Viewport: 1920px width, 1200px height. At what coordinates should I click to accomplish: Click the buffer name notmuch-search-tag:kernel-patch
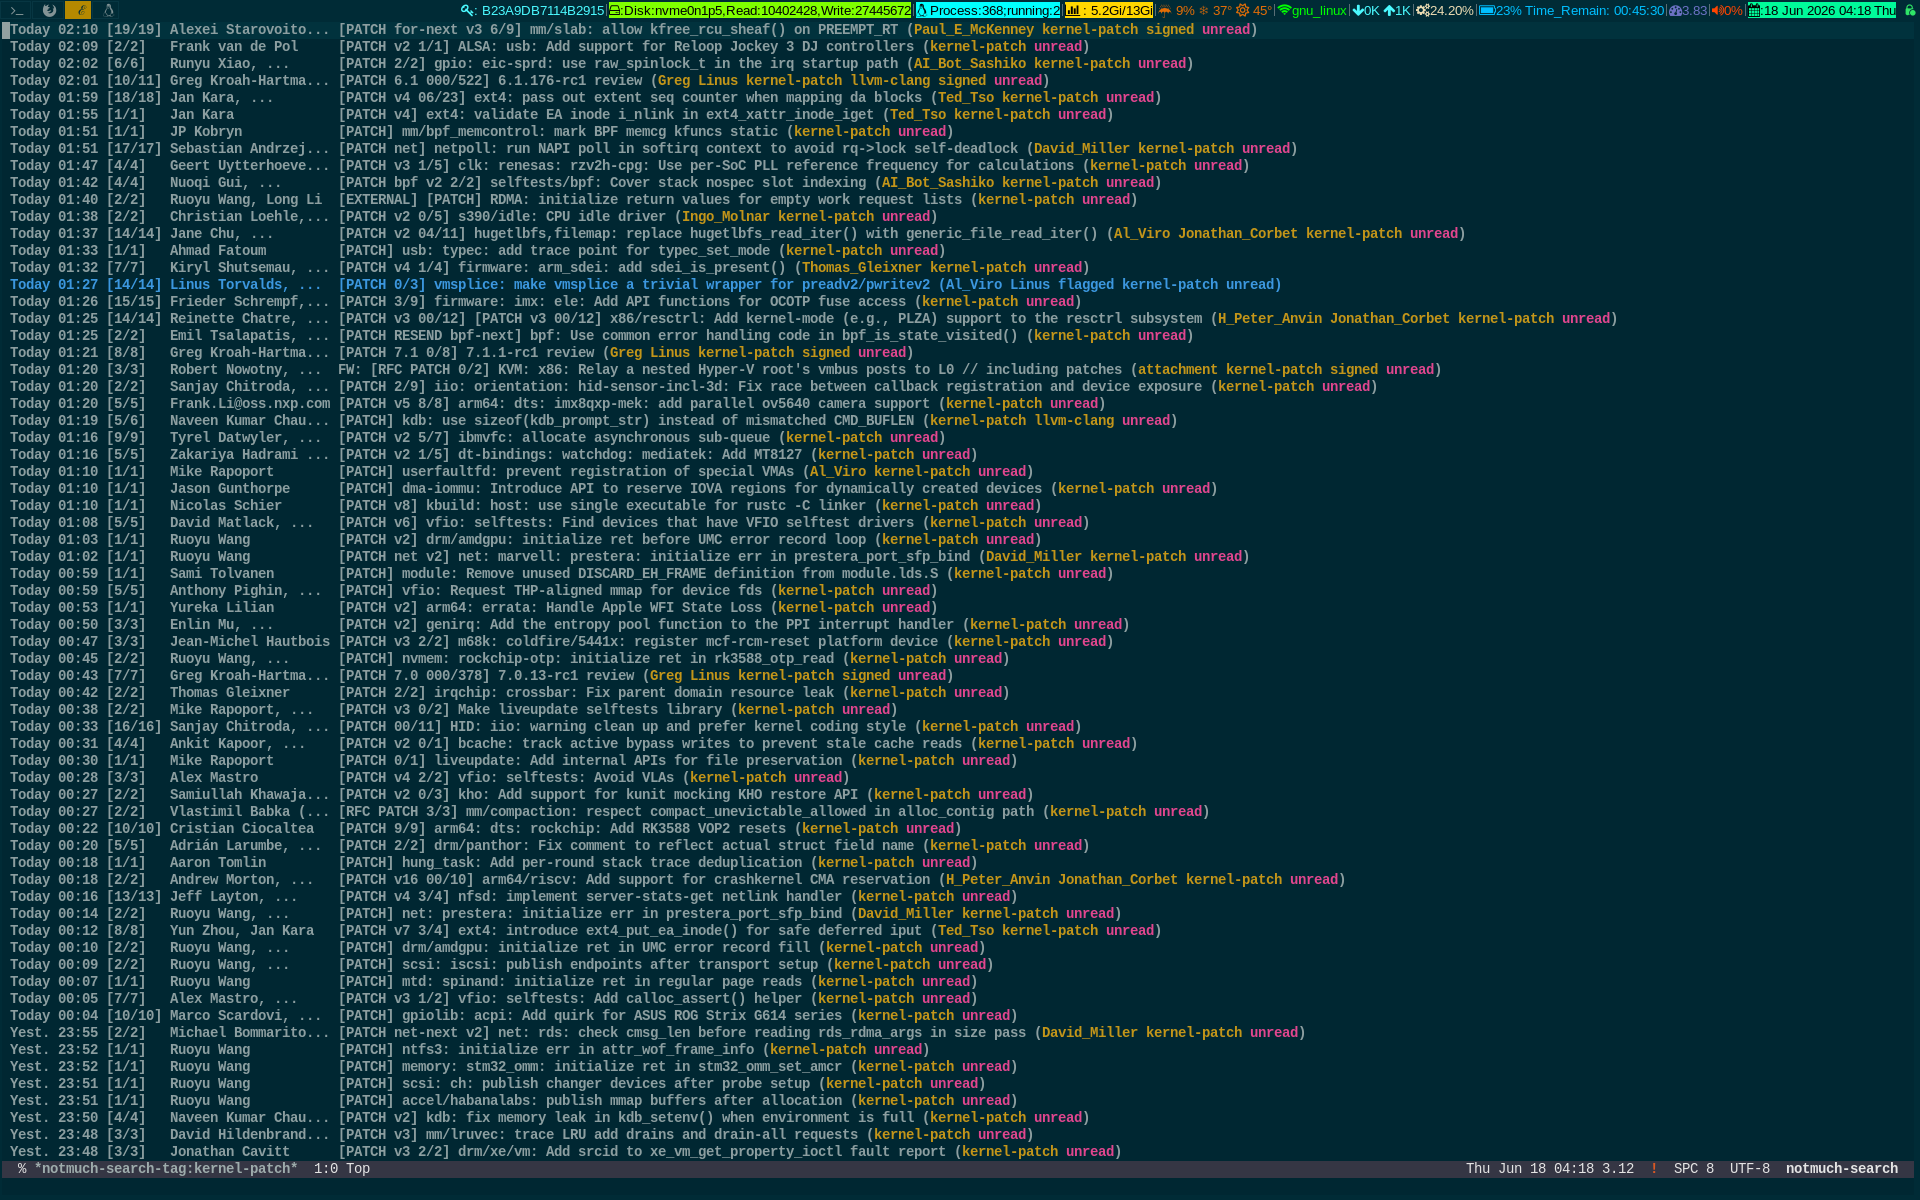(x=166, y=1169)
